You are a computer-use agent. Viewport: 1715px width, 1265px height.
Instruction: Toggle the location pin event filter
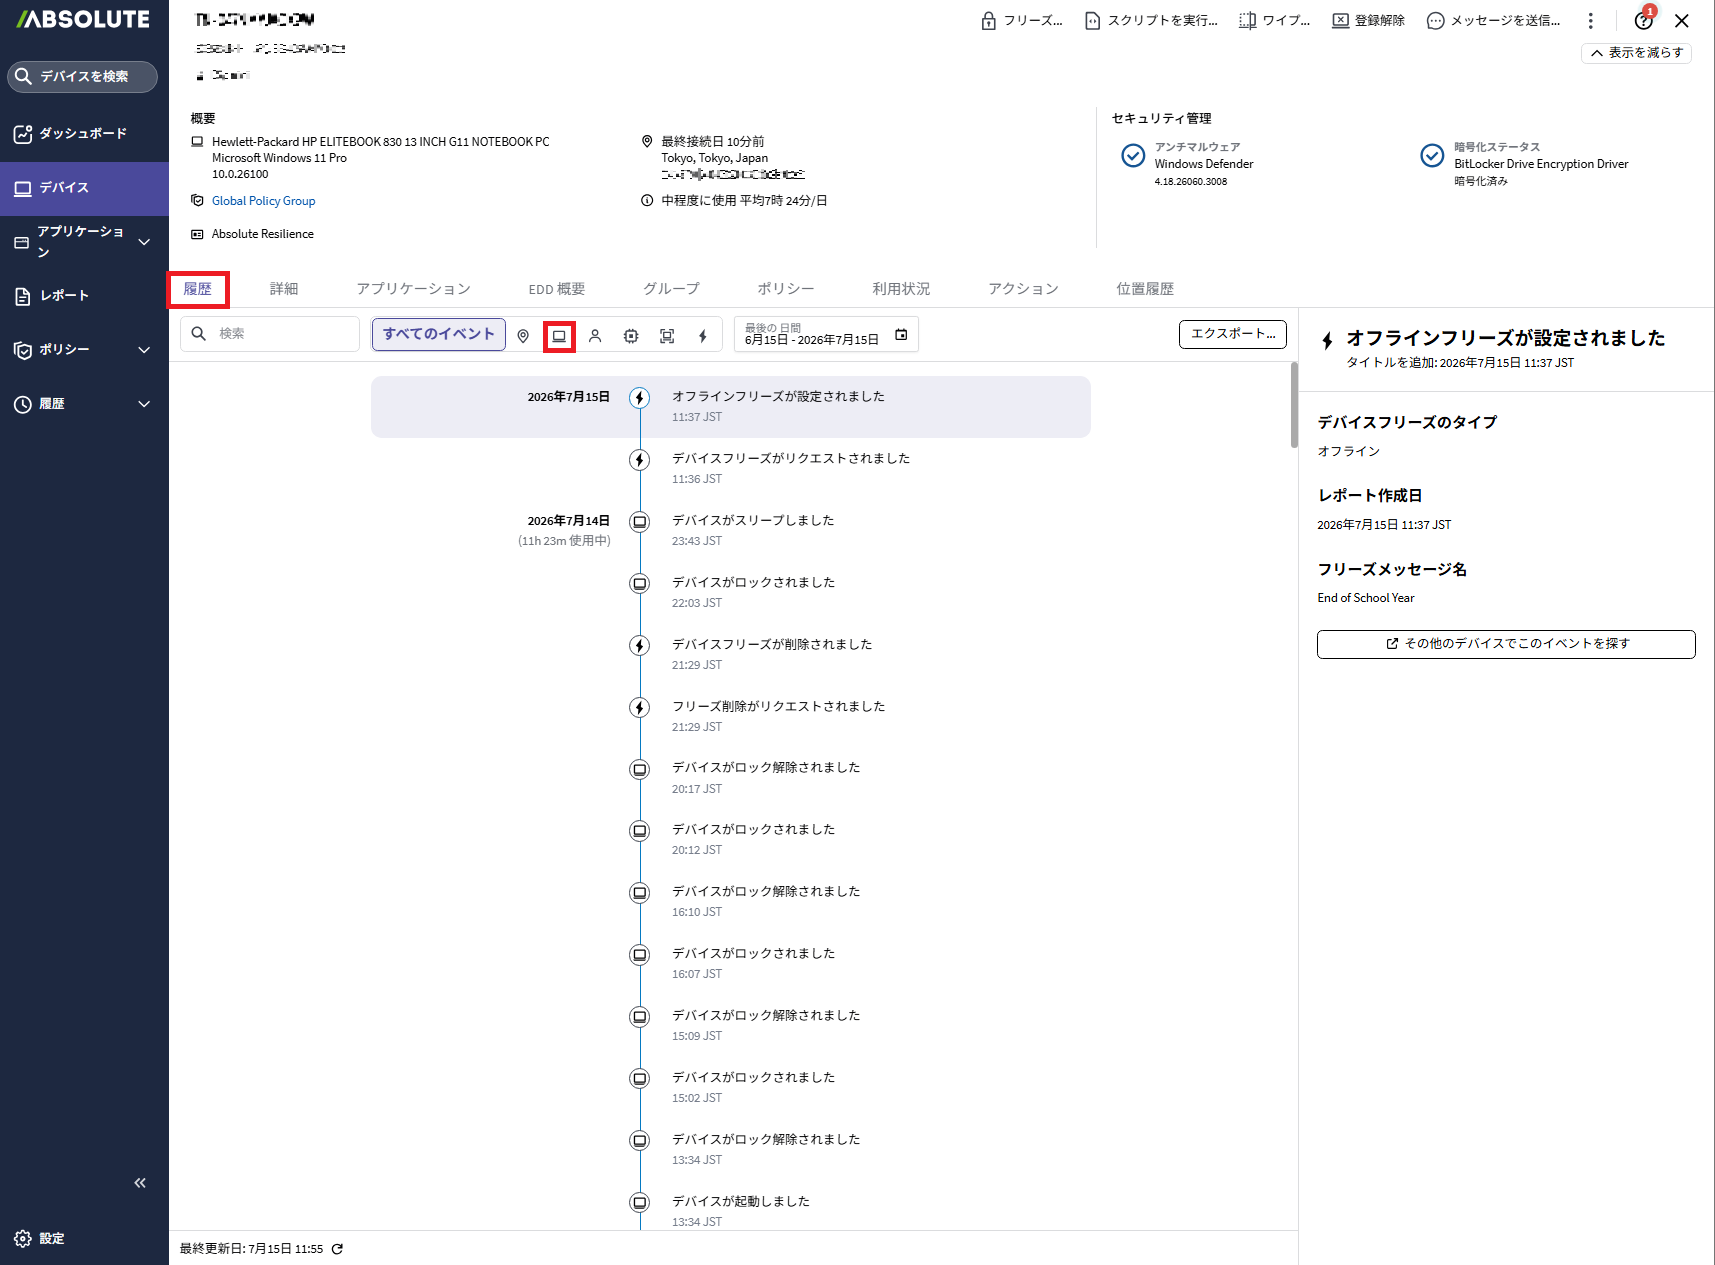click(x=523, y=336)
